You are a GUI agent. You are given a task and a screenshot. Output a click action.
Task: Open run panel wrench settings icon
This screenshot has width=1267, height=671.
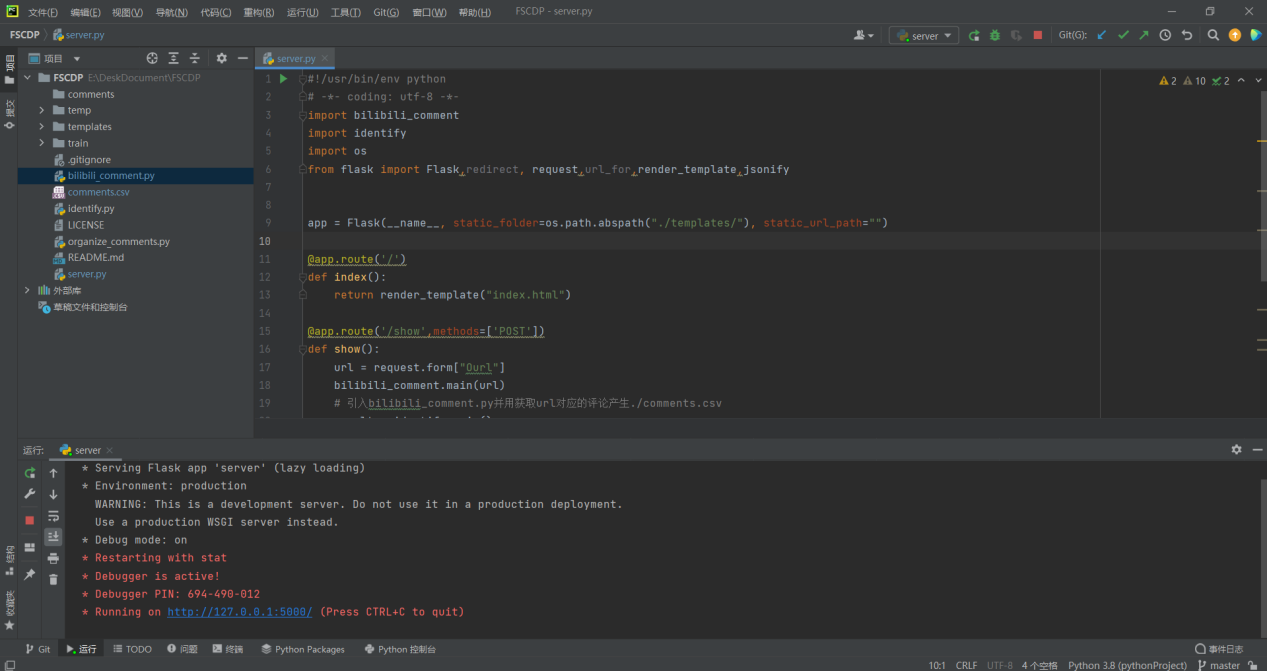point(29,494)
